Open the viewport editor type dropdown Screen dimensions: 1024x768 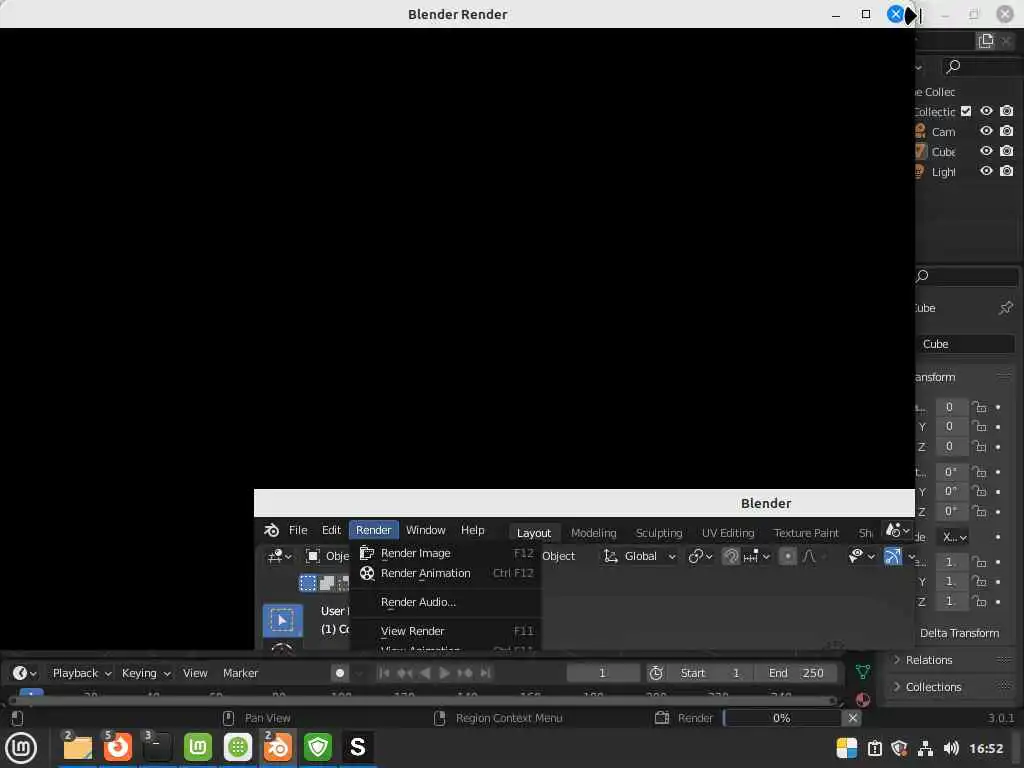tap(280, 556)
